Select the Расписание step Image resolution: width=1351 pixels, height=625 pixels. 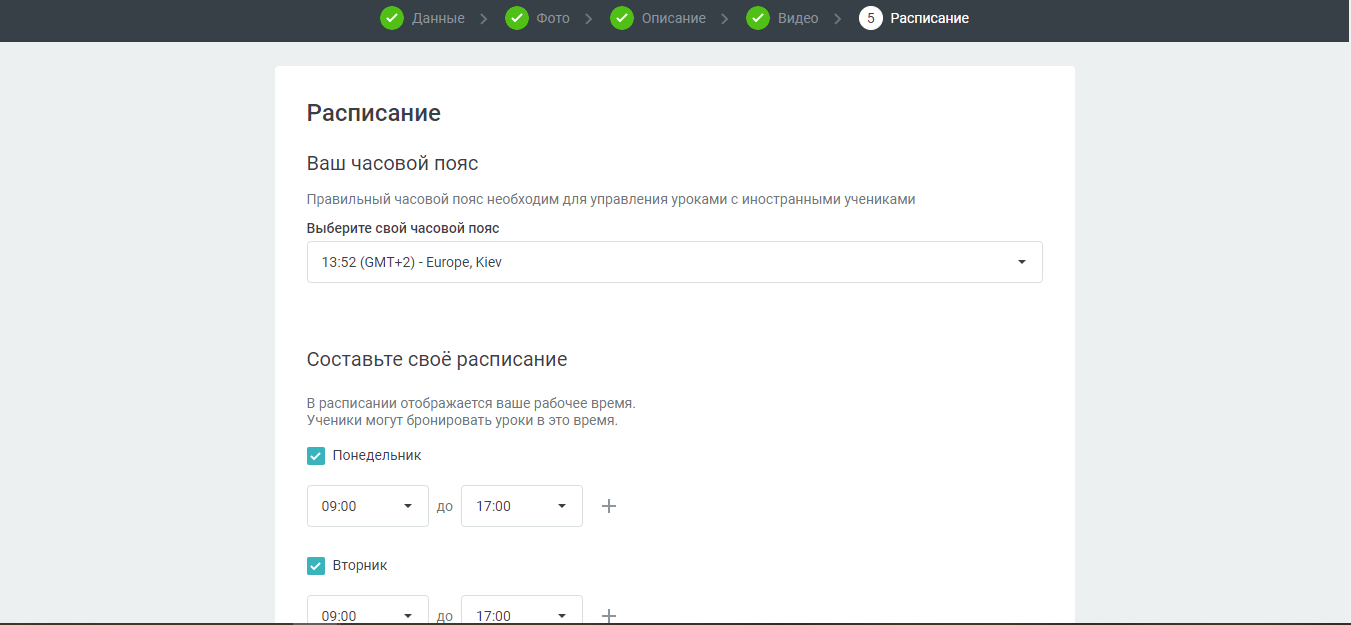[x=930, y=18]
